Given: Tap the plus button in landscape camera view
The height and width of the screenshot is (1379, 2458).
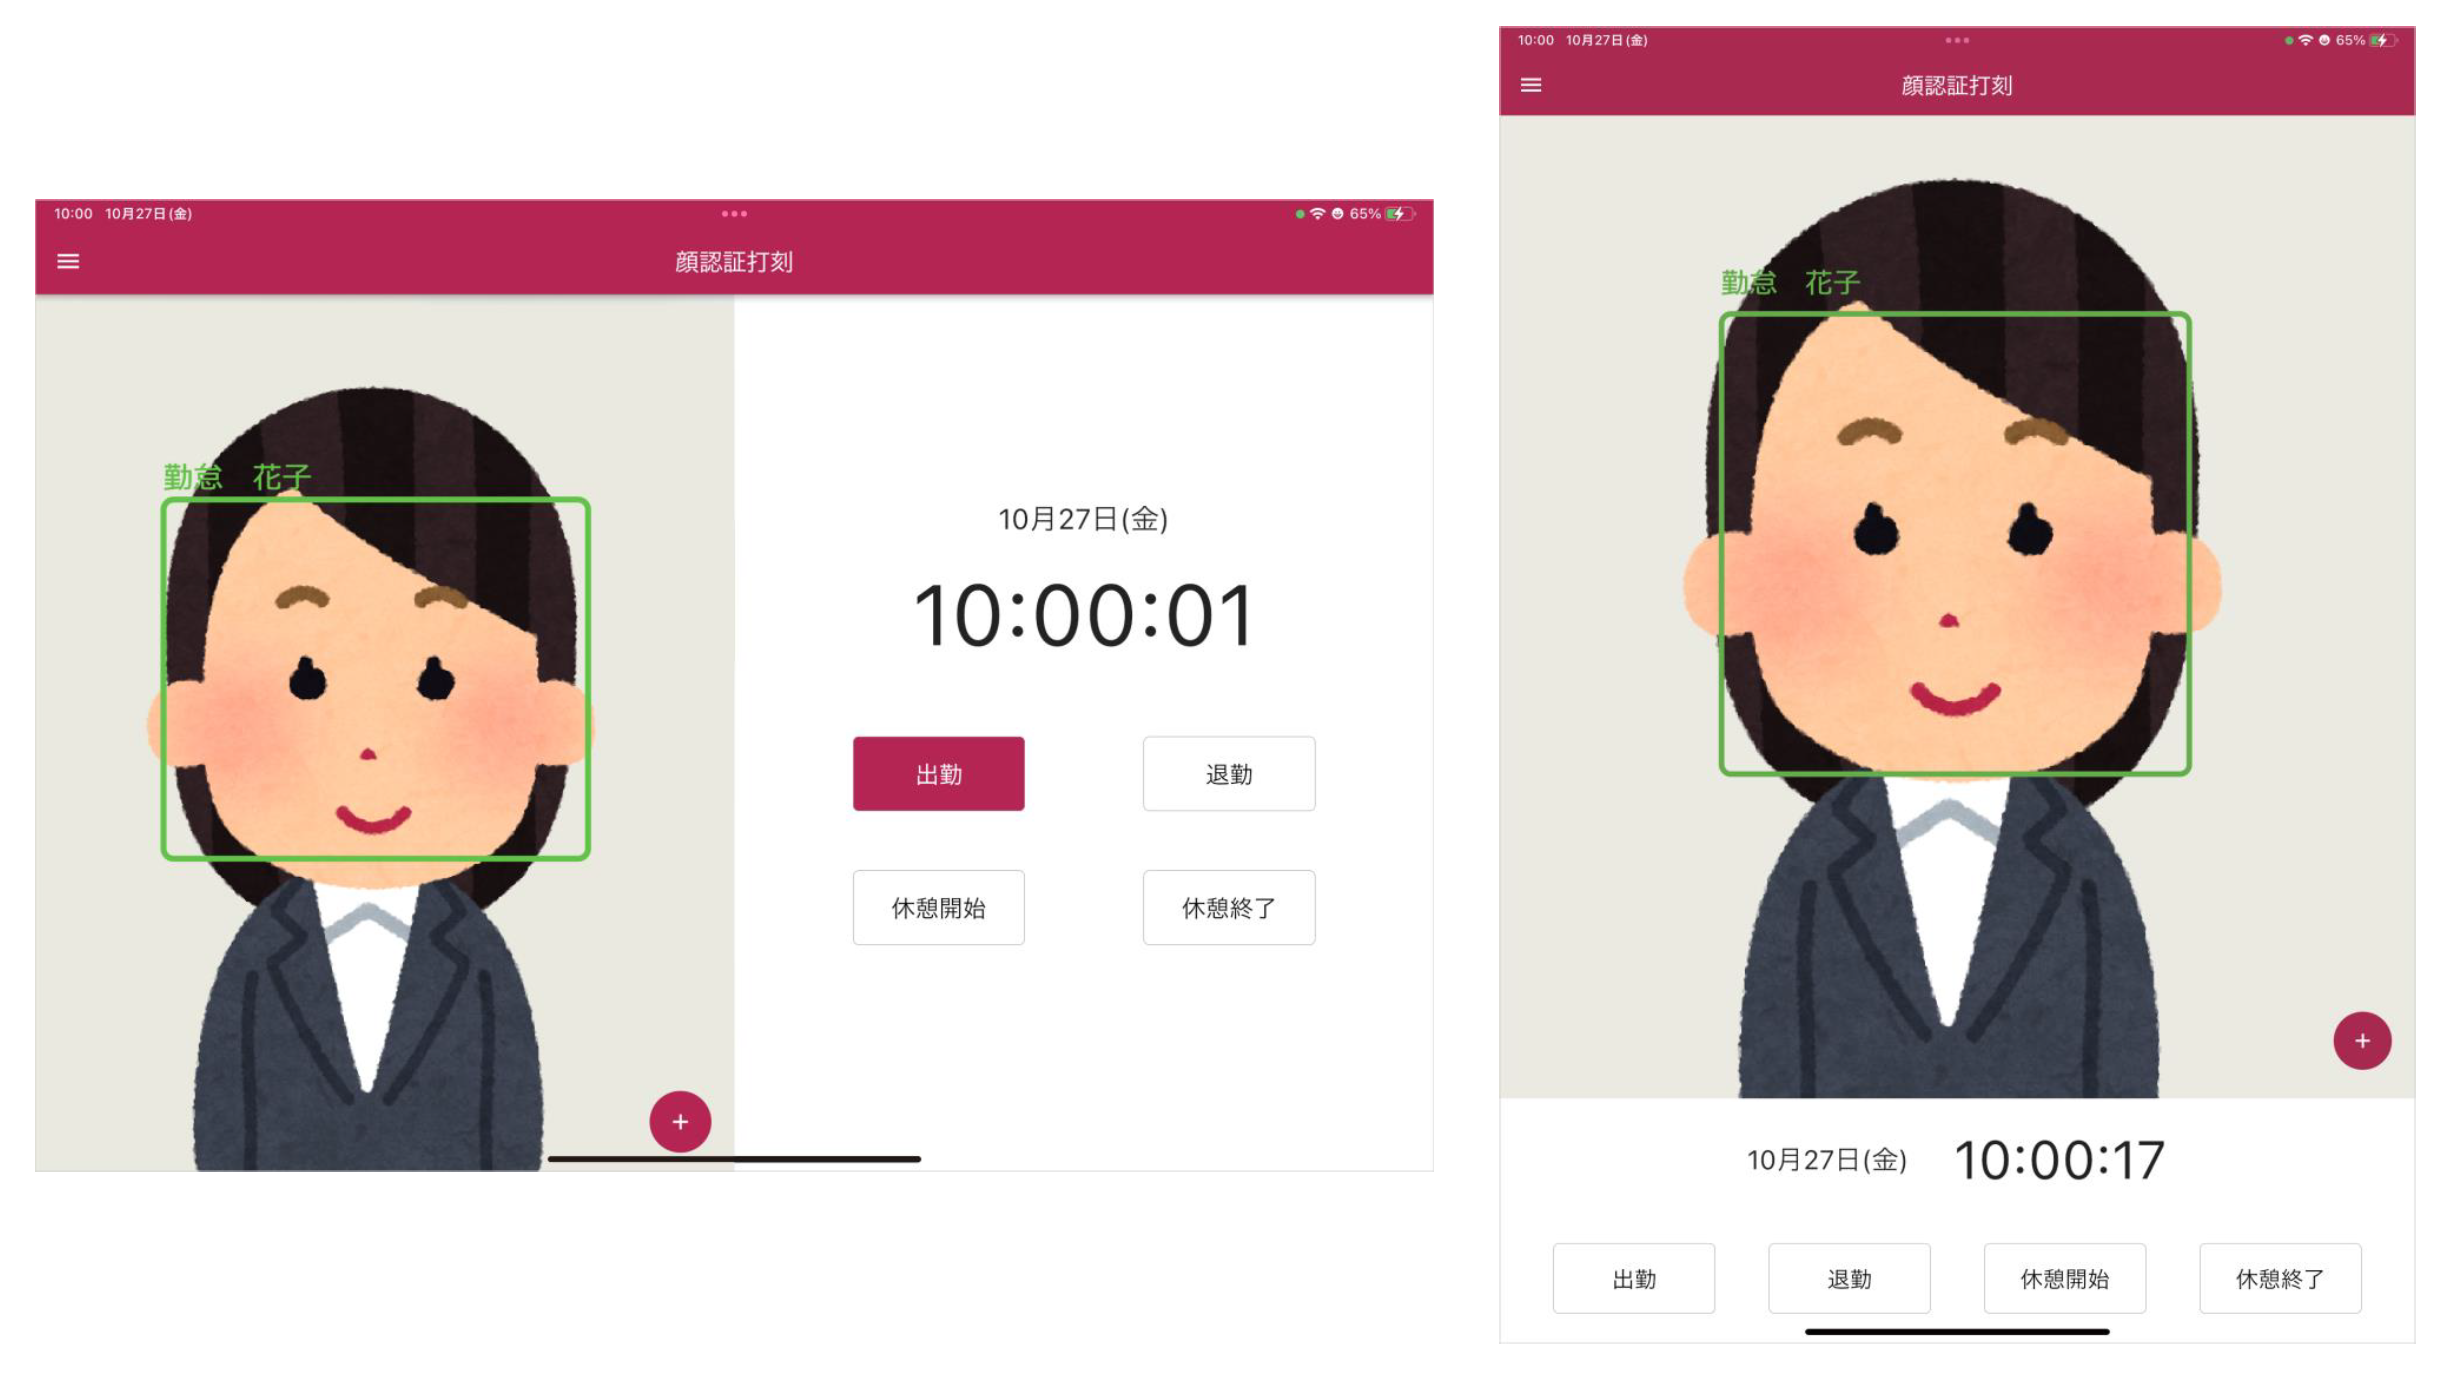Looking at the screenshot, I should click(680, 1122).
